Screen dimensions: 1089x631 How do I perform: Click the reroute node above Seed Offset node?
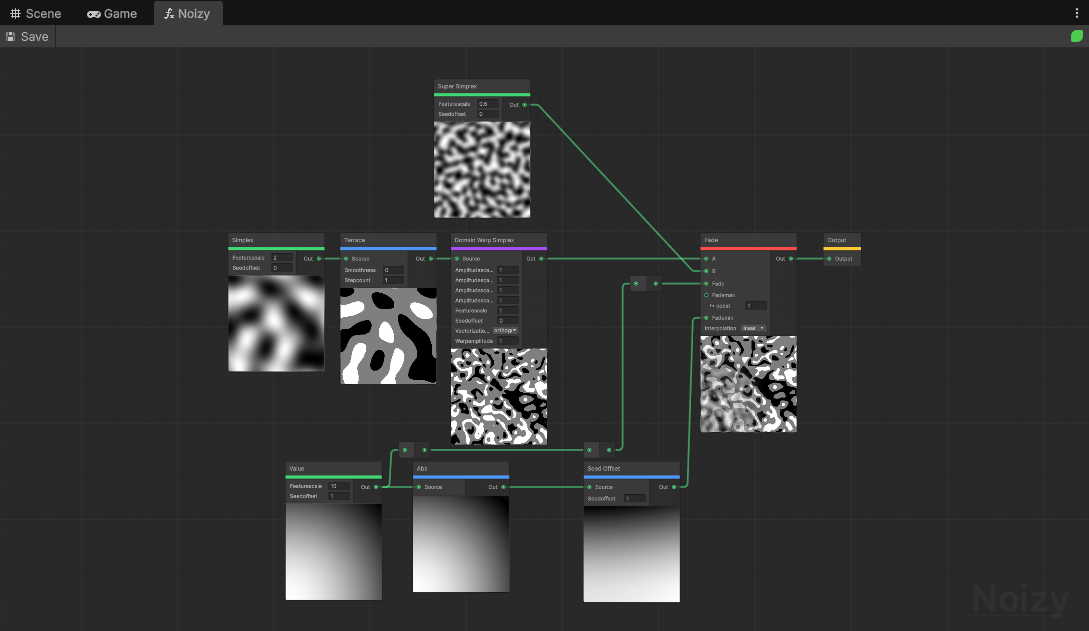click(x=599, y=450)
